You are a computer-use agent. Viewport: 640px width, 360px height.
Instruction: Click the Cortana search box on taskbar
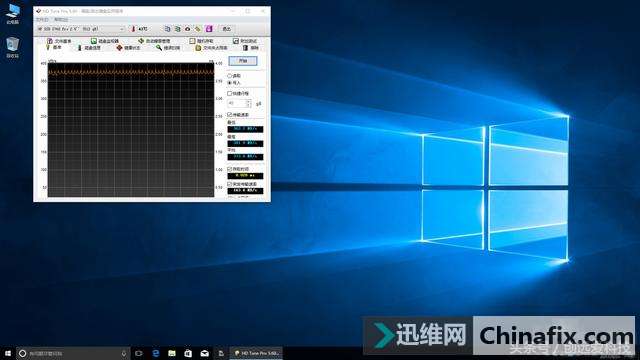[73, 353]
